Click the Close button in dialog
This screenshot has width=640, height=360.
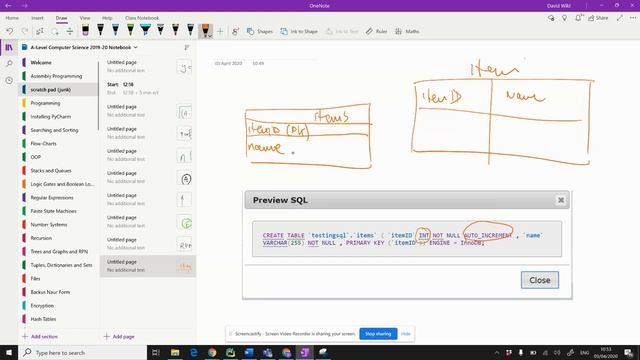pos(540,280)
